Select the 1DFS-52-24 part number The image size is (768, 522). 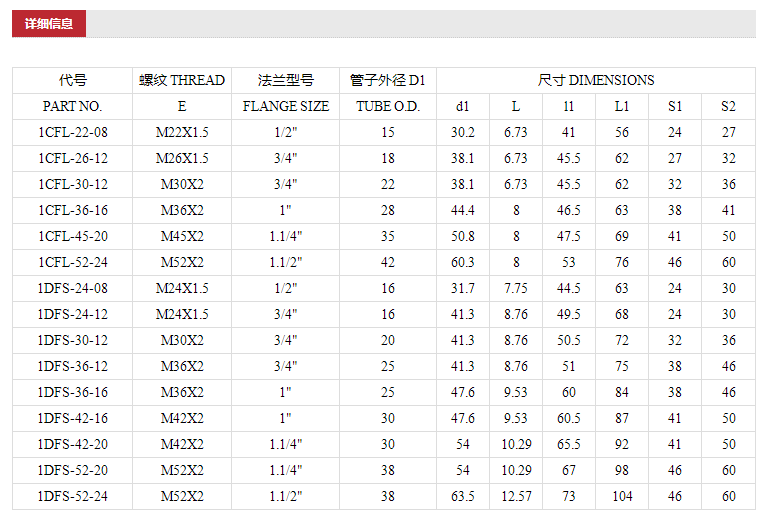click(x=73, y=496)
